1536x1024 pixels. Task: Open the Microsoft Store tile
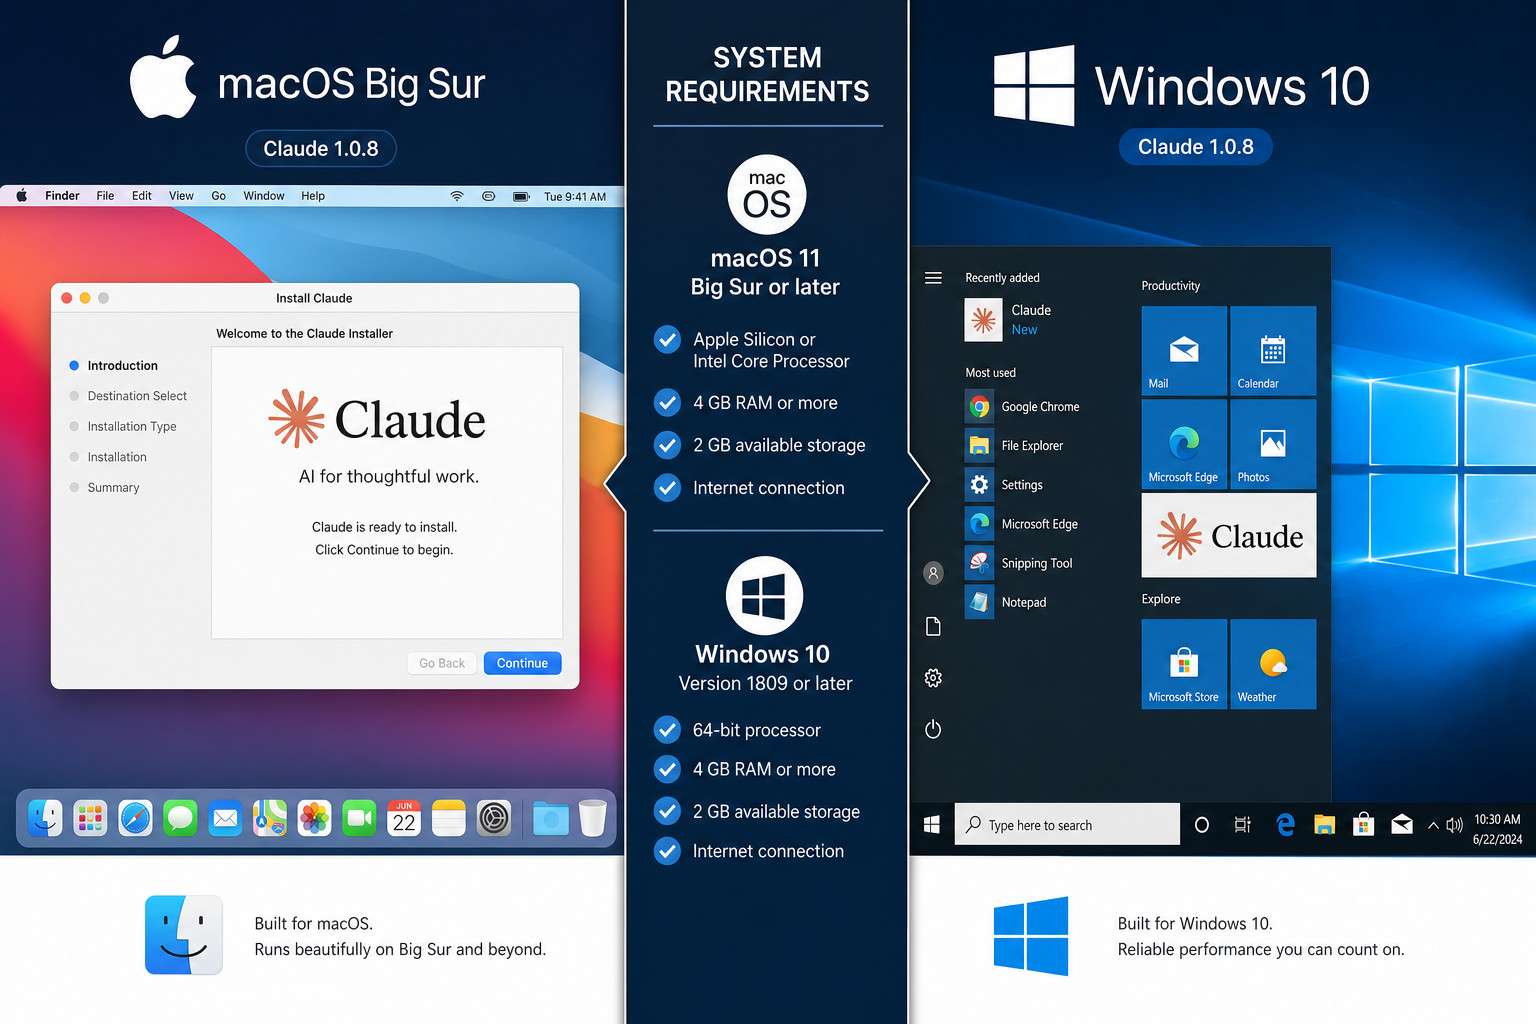(1184, 664)
